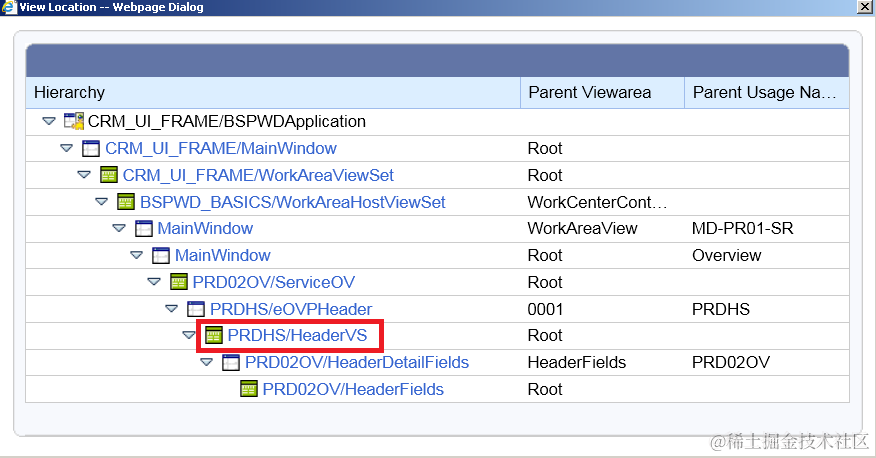This screenshot has width=876, height=458.
Task: Open the CRM_UI_FRAME/MainWindow link
Action: [x=221, y=149]
